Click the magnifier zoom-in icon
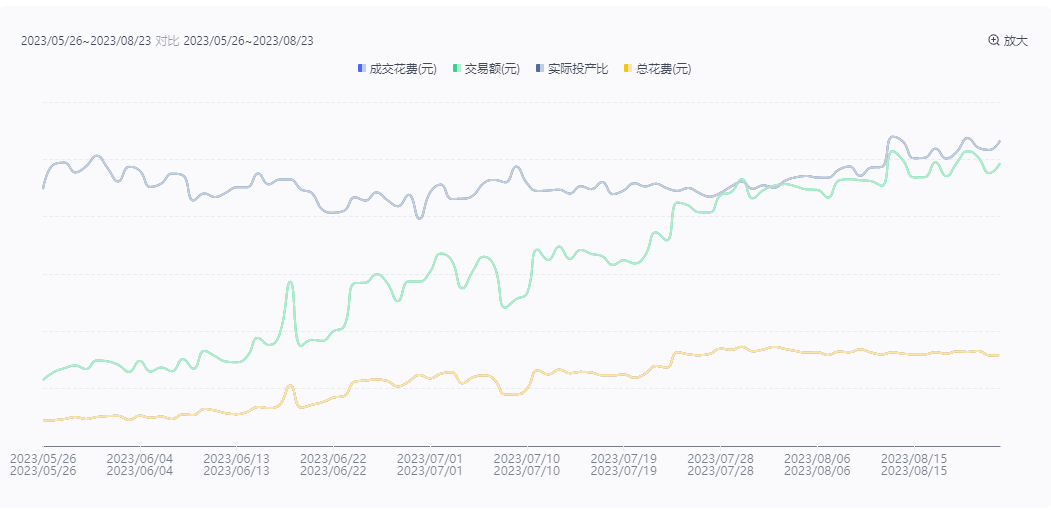 993,41
